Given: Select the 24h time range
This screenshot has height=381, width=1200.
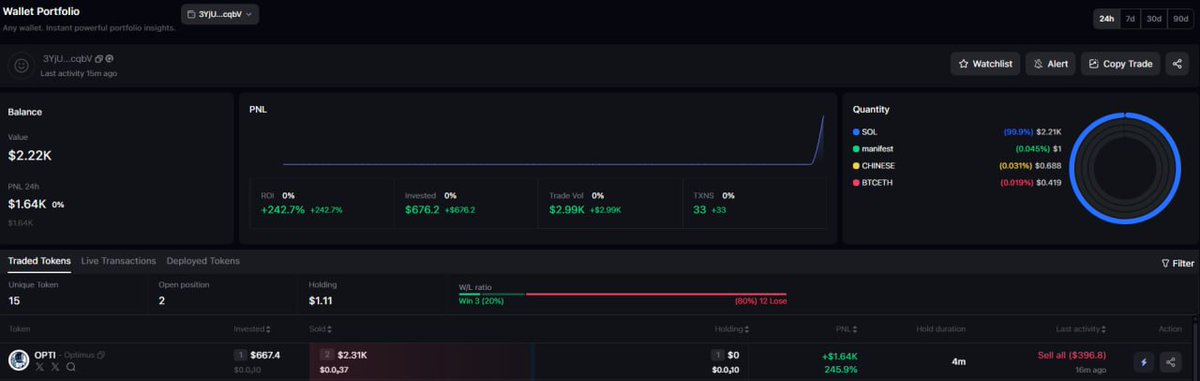Looking at the screenshot, I should click(1107, 19).
